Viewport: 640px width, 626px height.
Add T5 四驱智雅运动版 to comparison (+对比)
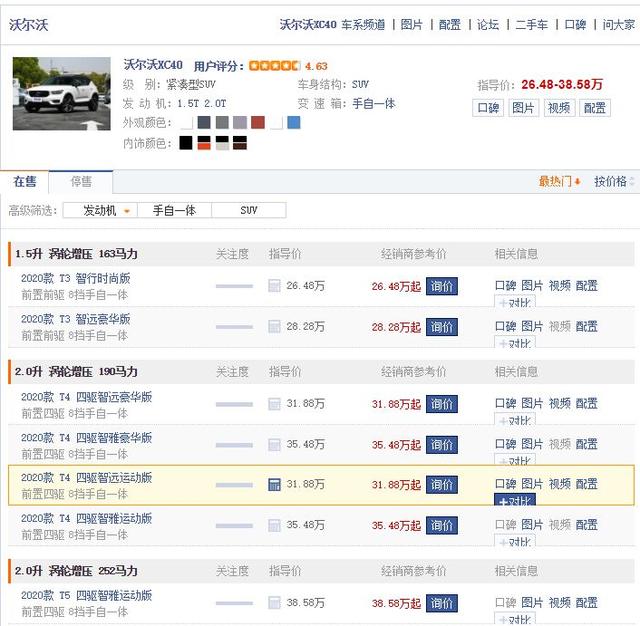[x=515, y=619]
